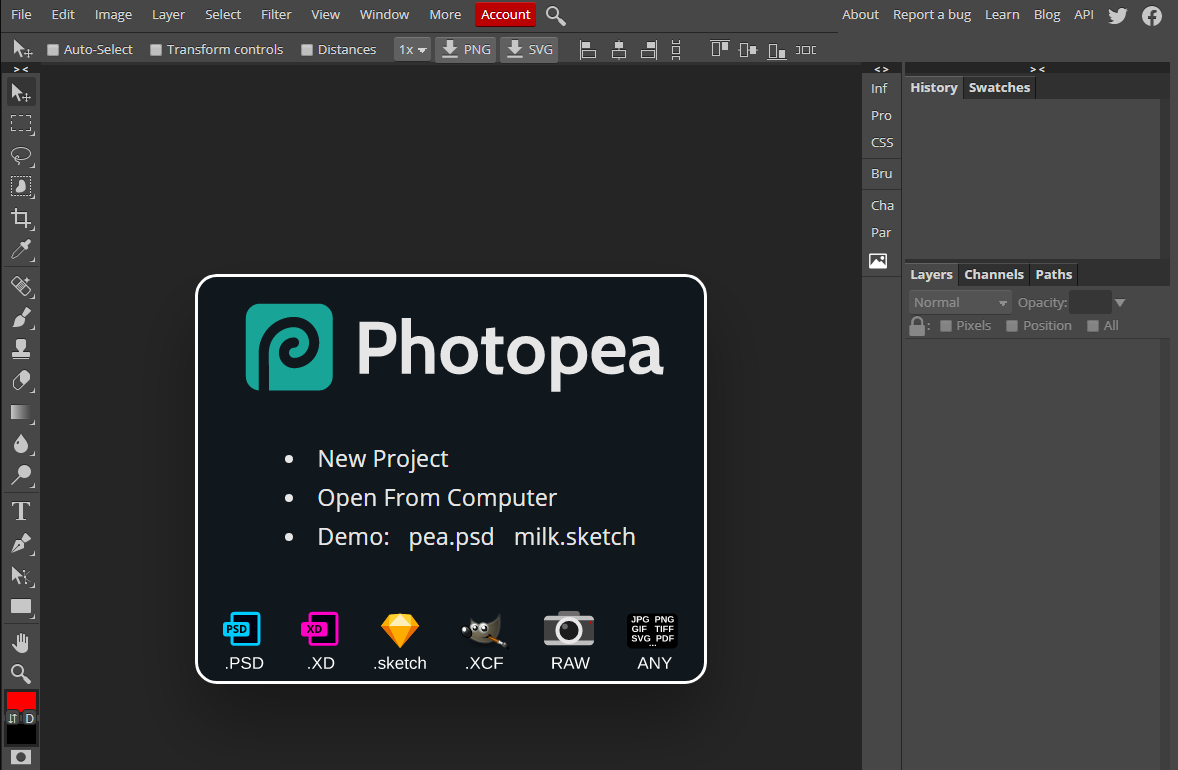The height and width of the screenshot is (770, 1178).
Task: Select the Hand tool
Action: (x=21, y=643)
